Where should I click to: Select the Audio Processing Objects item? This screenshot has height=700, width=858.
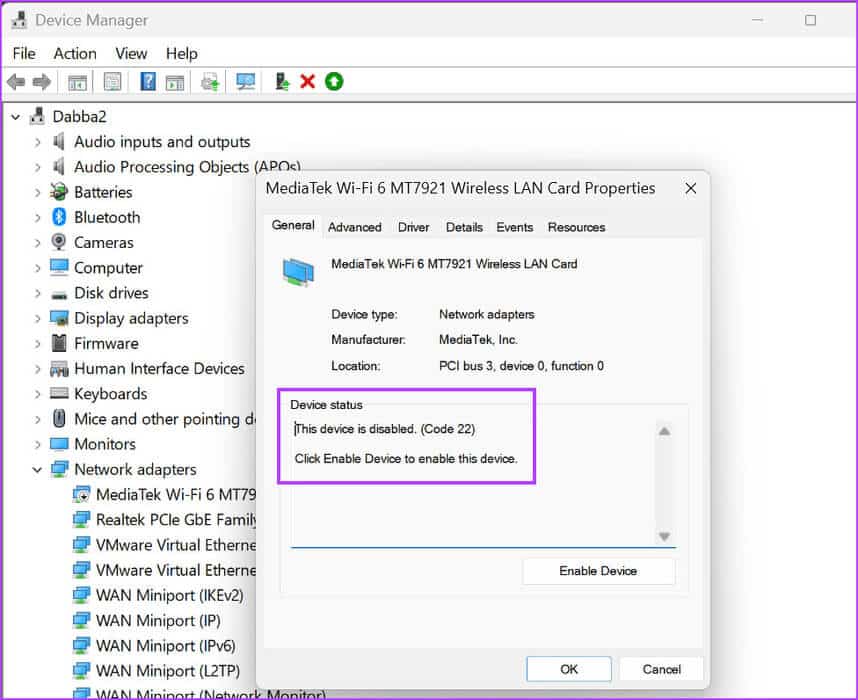[x=187, y=167]
